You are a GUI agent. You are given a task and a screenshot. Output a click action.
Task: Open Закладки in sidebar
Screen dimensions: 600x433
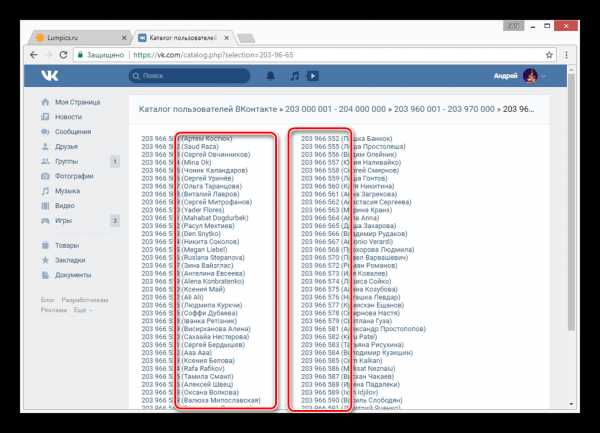[x=70, y=260]
